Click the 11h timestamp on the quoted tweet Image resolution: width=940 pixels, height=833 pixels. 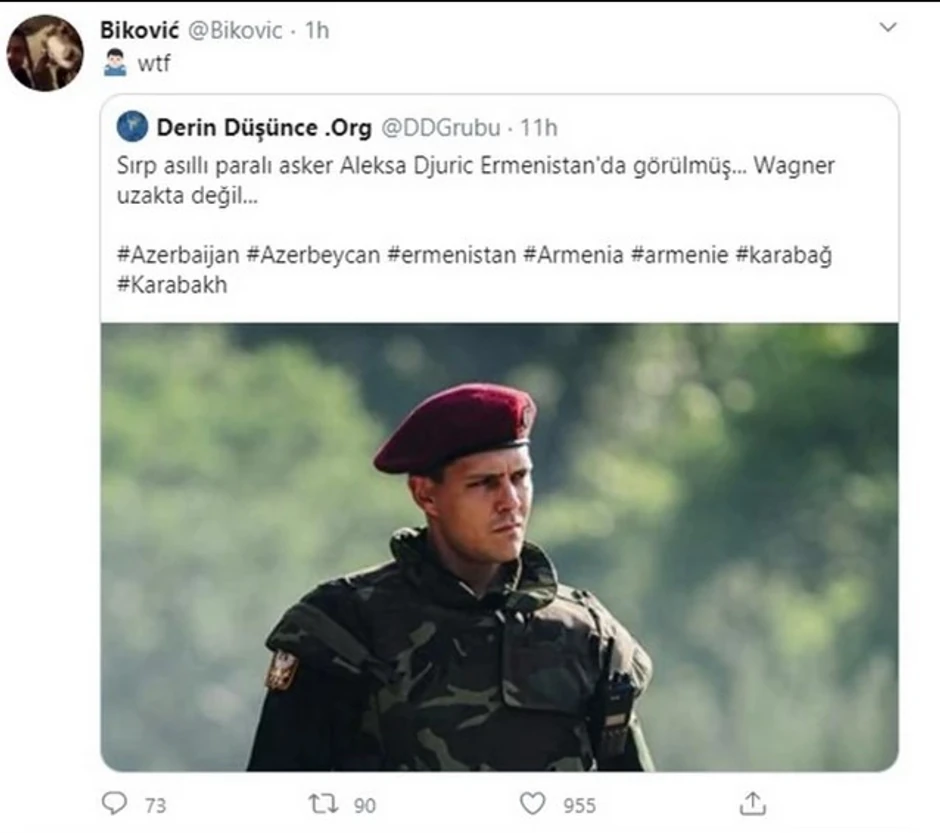point(540,128)
